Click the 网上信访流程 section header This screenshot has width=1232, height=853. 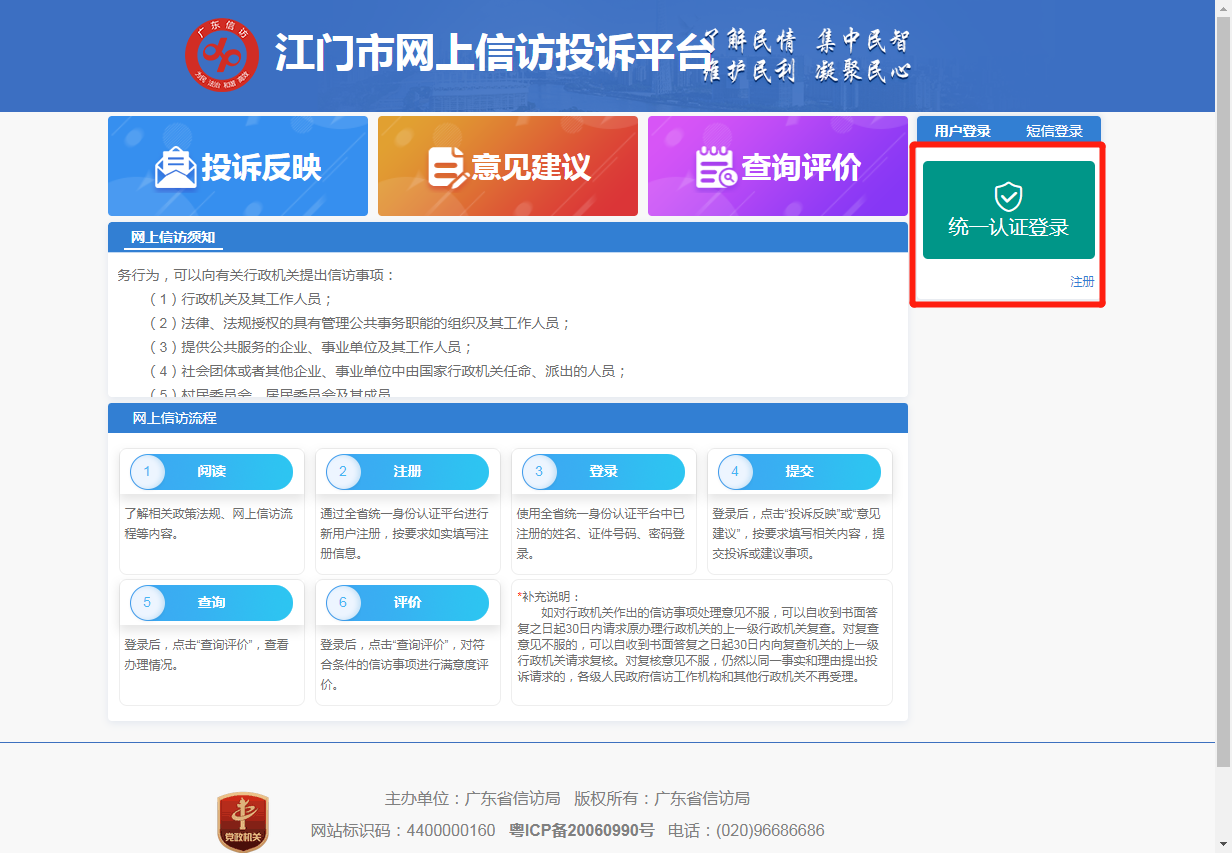[175, 418]
